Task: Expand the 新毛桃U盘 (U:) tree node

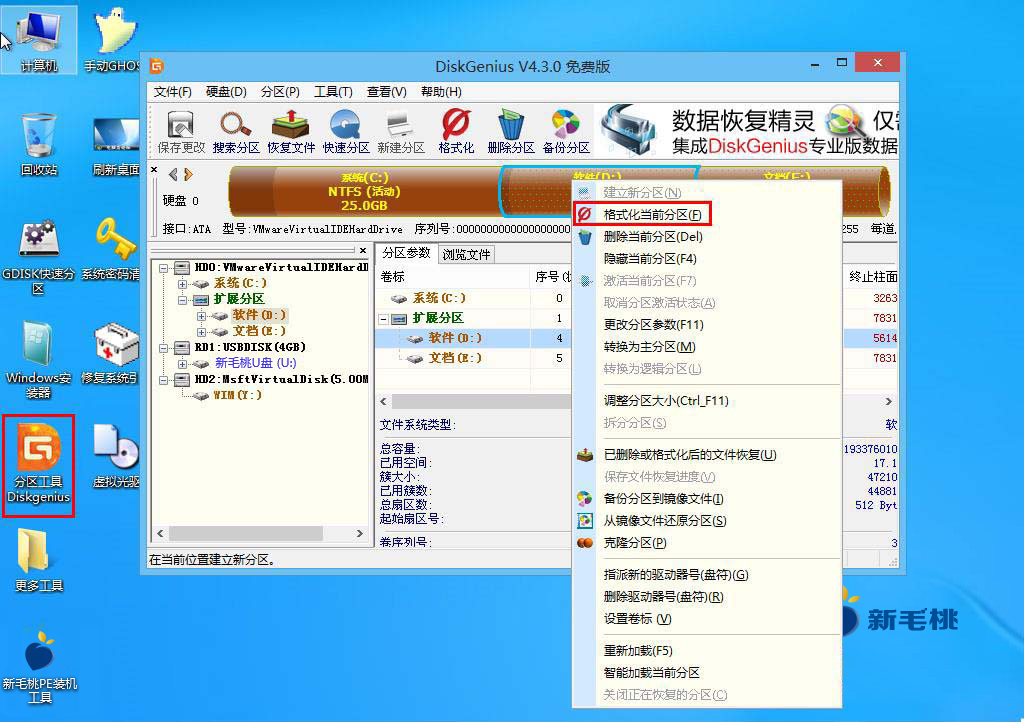Action: click(182, 364)
